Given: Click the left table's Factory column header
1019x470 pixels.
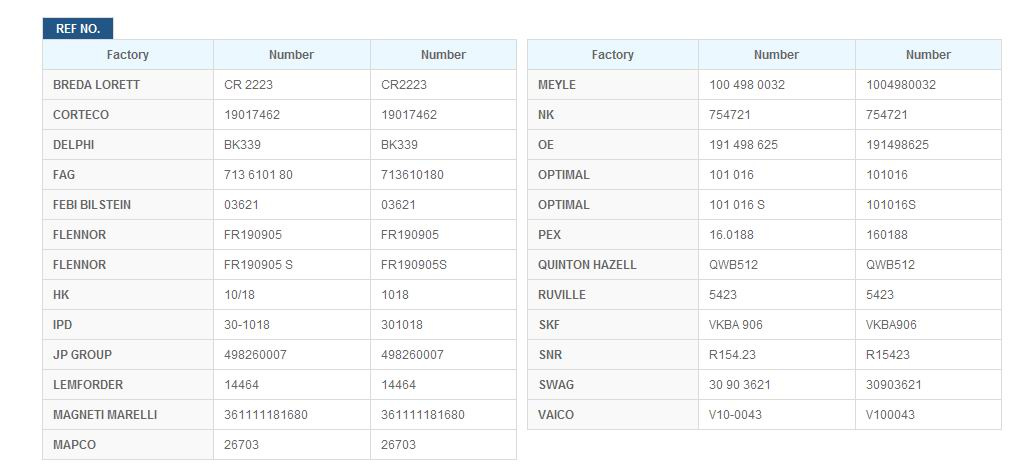Looking at the screenshot, I should (x=128, y=55).
